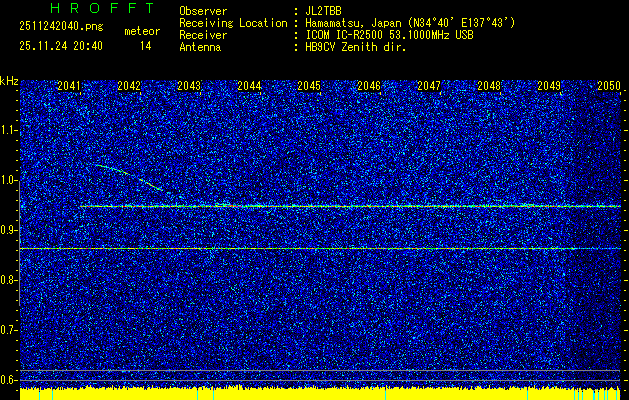Click the 0.7 kHz axis label
Viewport: 629px width, 400px height.
coord(9,329)
